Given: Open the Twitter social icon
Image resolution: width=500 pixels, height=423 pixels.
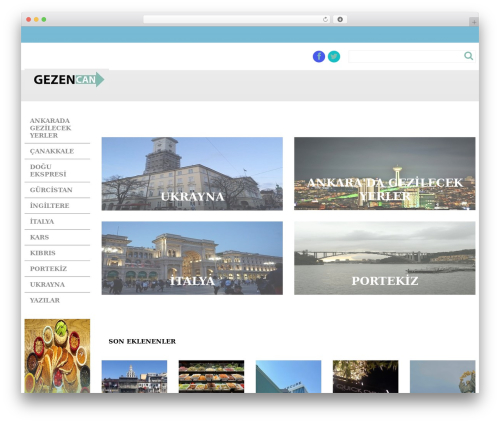Looking at the screenshot, I should point(334,57).
